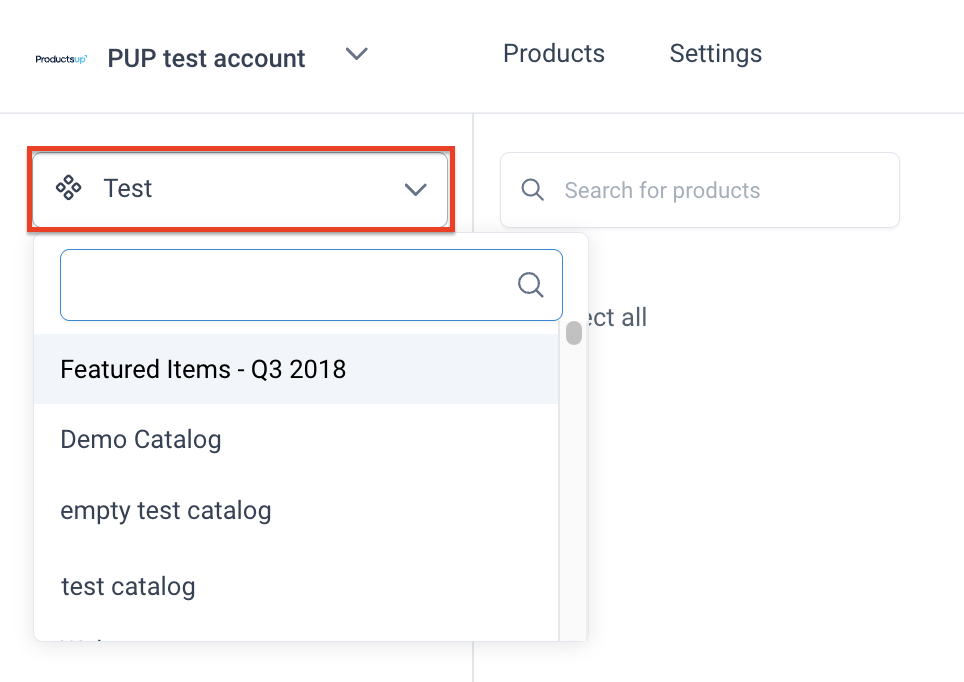Open the PUP test account switcher chevron
The image size is (964, 682).
tap(356, 55)
